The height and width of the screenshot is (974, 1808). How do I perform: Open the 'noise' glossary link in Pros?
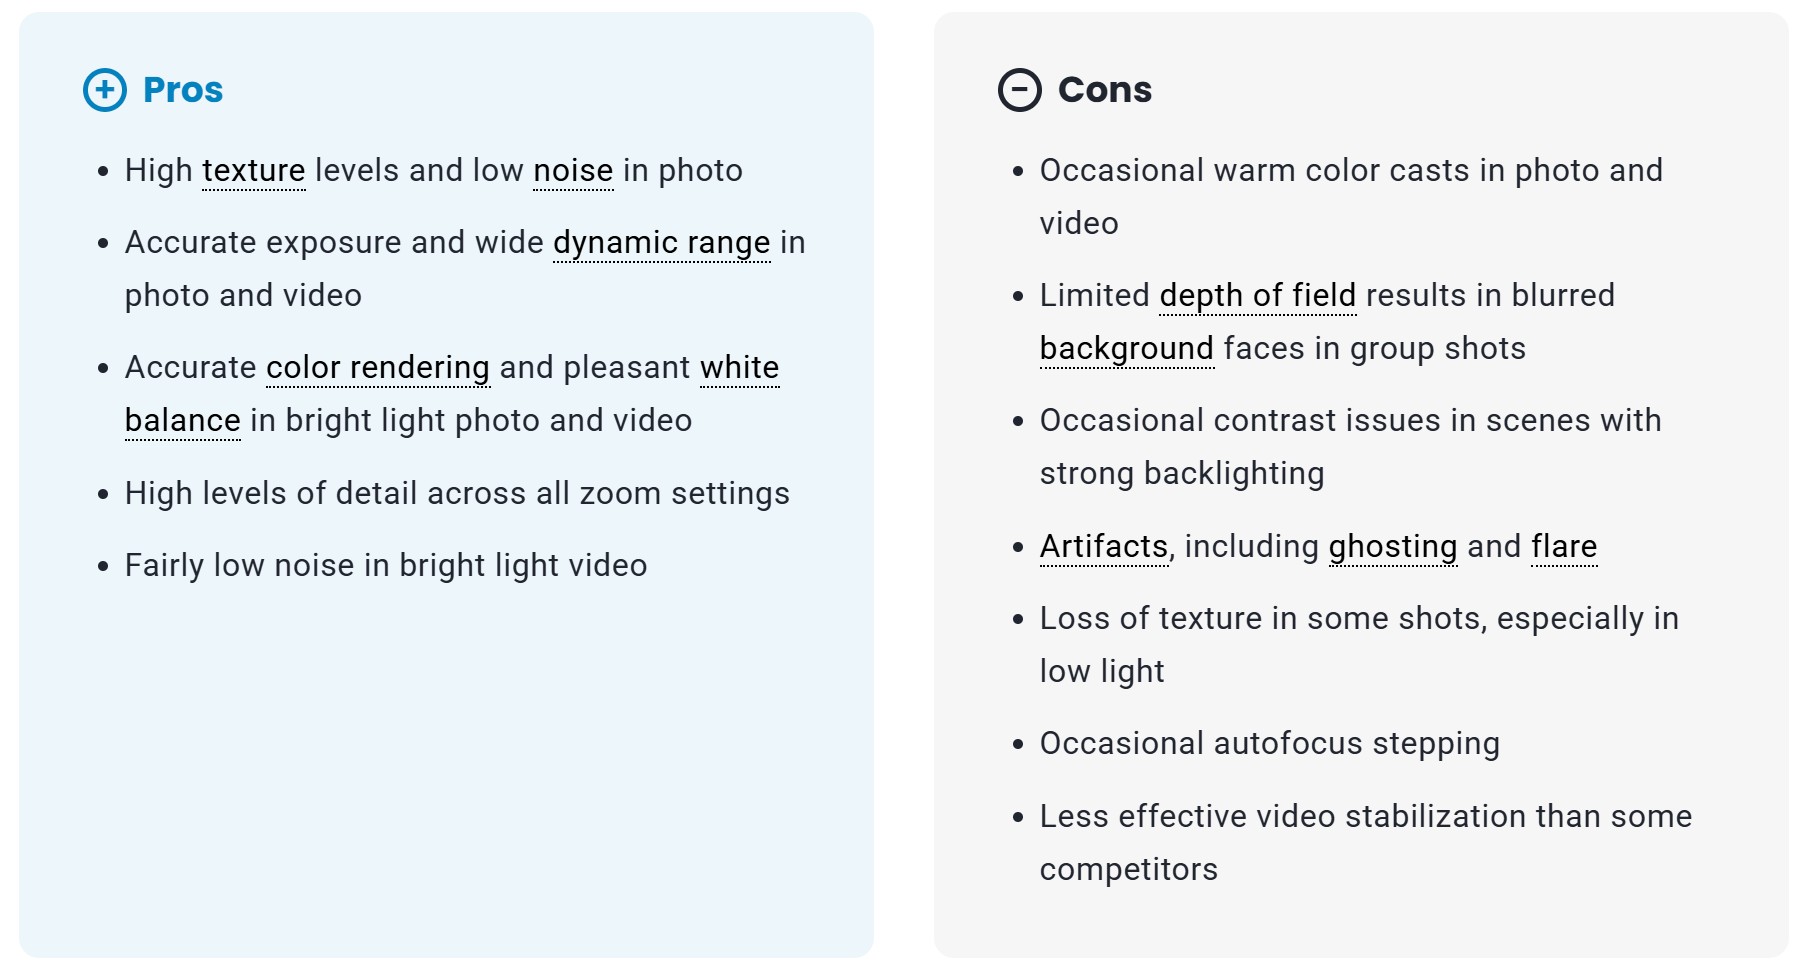point(573,171)
